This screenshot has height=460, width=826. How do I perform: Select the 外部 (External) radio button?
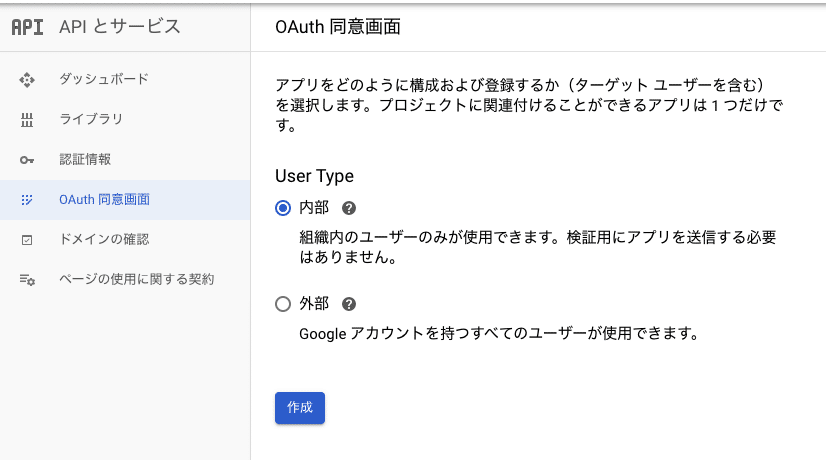(x=283, y=304)
